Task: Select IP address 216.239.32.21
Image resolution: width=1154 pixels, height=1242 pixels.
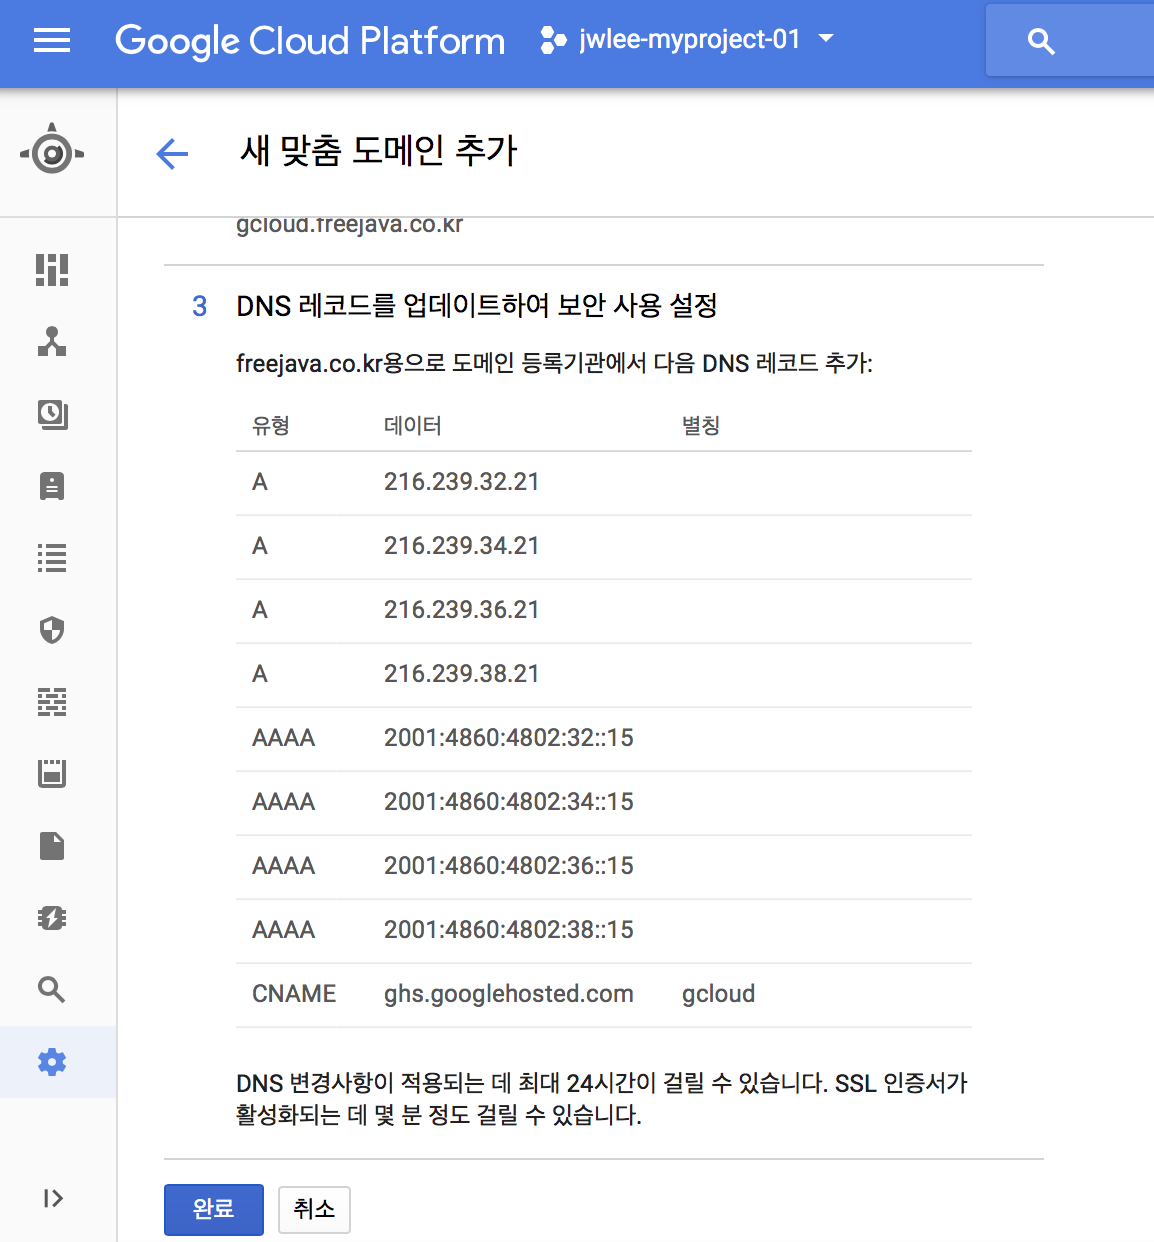Action: click(461, 482)
